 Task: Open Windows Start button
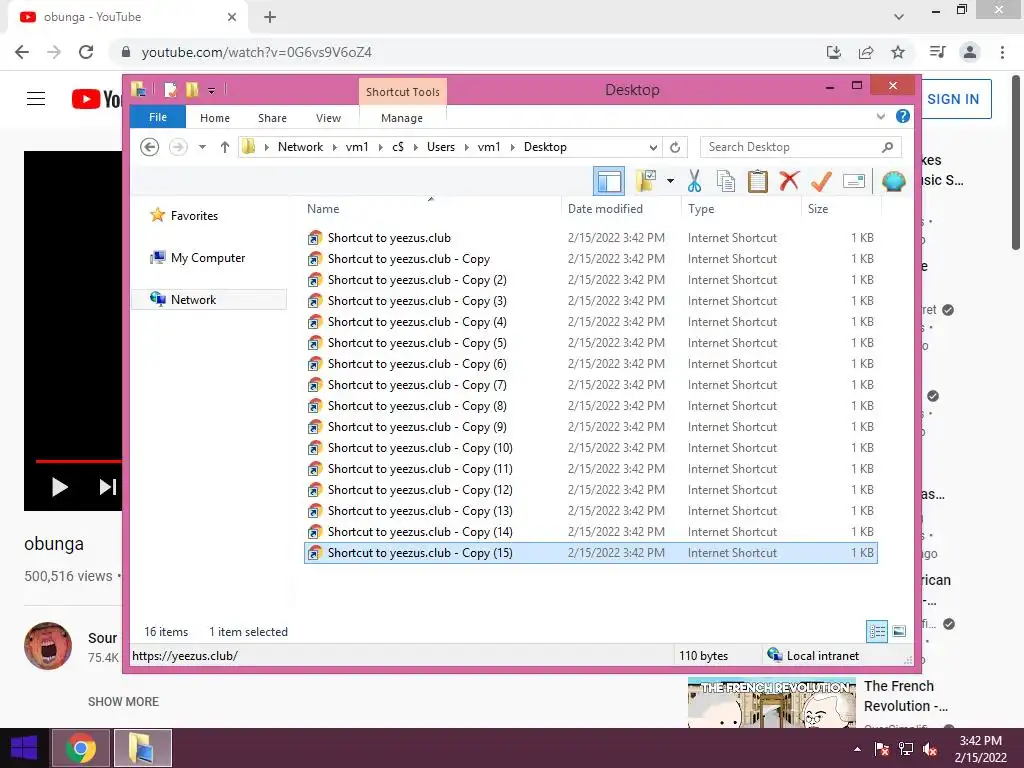24,748
